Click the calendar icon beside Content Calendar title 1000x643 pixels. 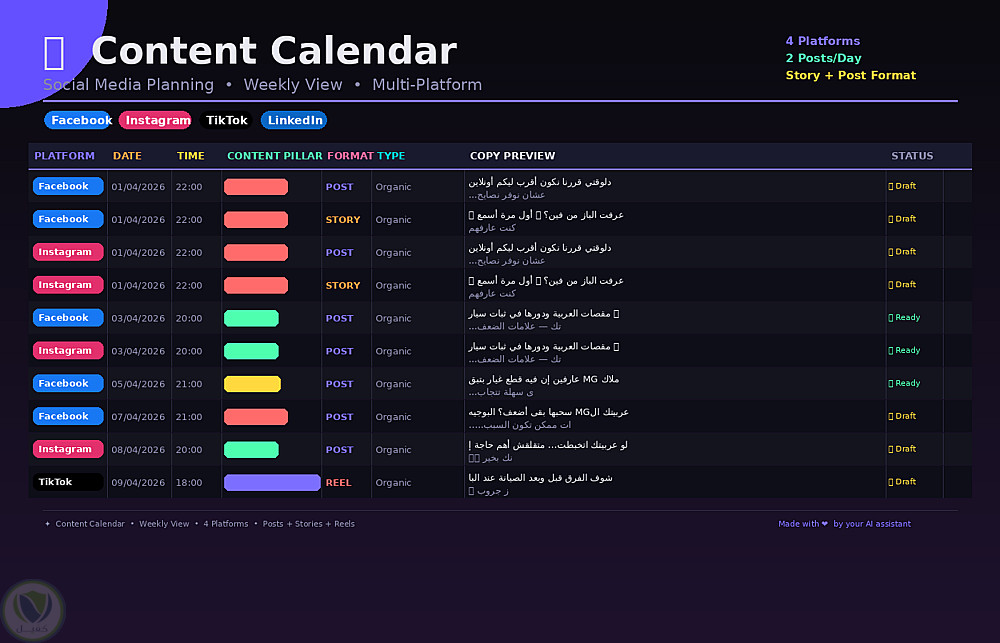pyautogui.click(x=54, y=53)
